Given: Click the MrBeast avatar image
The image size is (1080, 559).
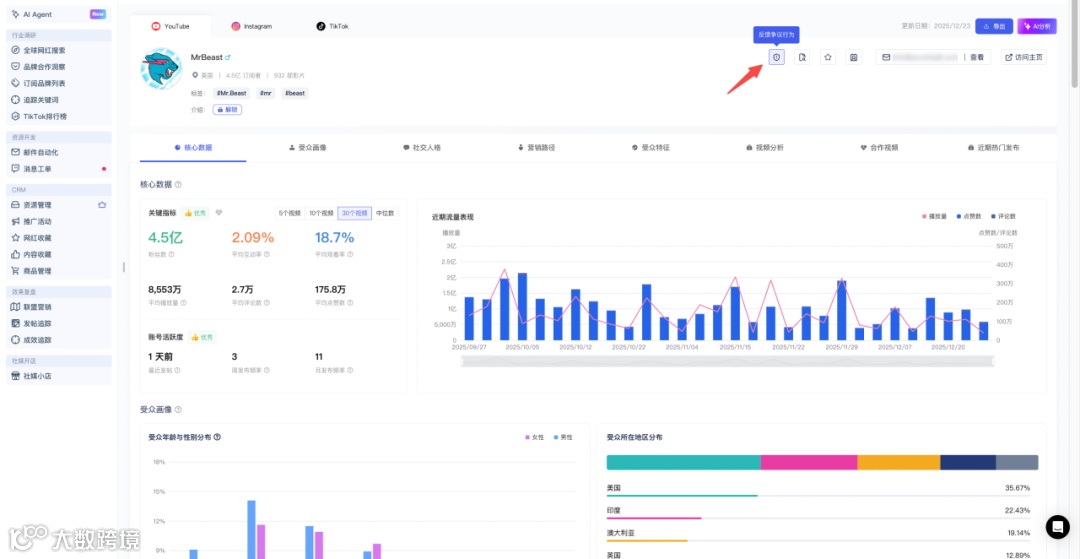Looking at the screenshot, I should [x=161, y=69].
